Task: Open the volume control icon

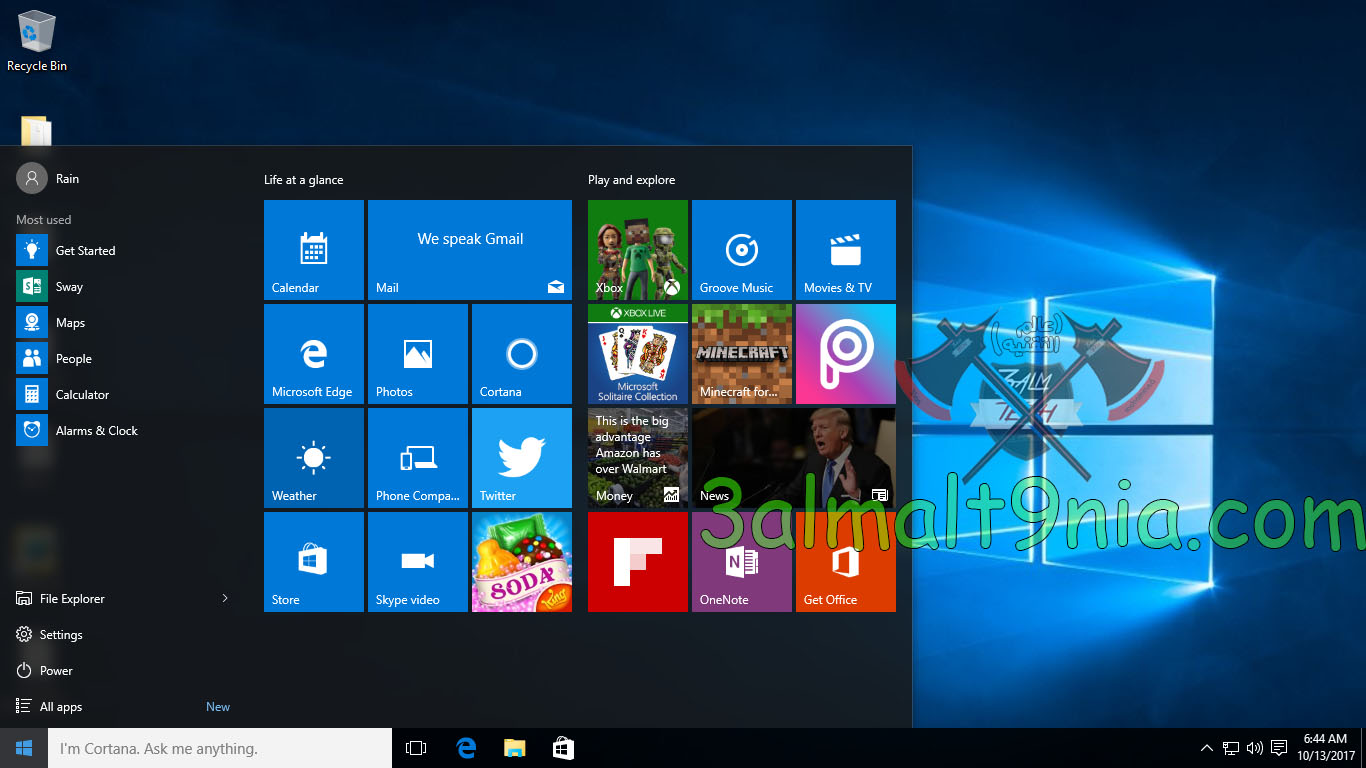Action: [x=1255, y=748]
